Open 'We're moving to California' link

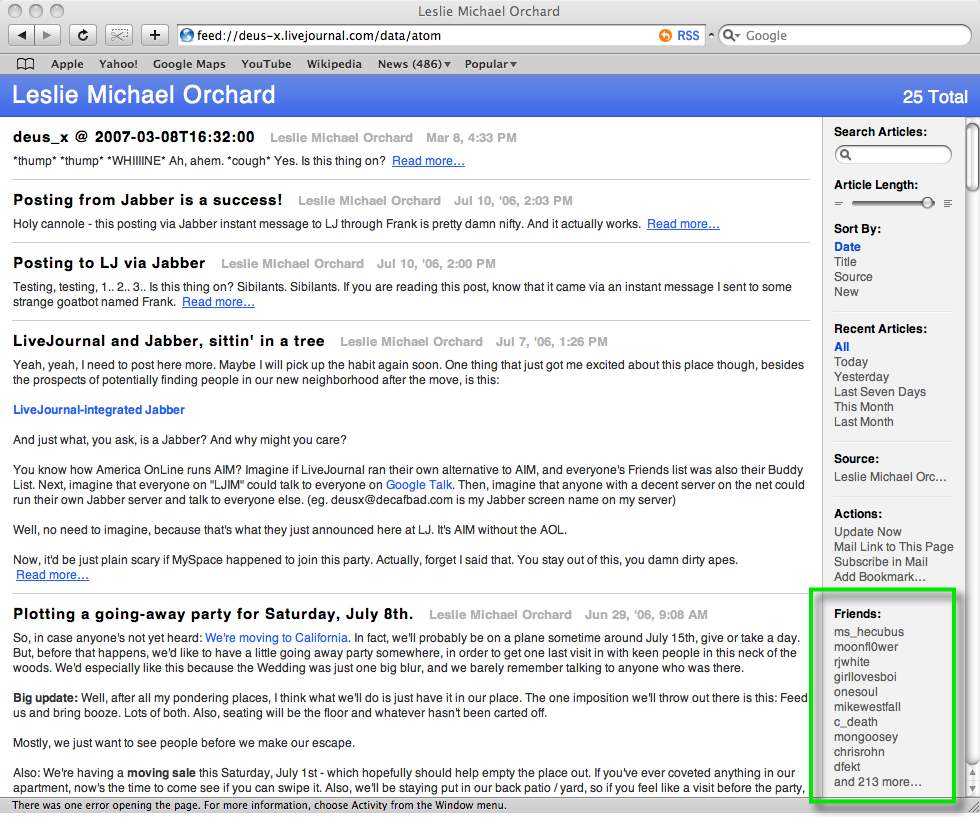(276, 638)
